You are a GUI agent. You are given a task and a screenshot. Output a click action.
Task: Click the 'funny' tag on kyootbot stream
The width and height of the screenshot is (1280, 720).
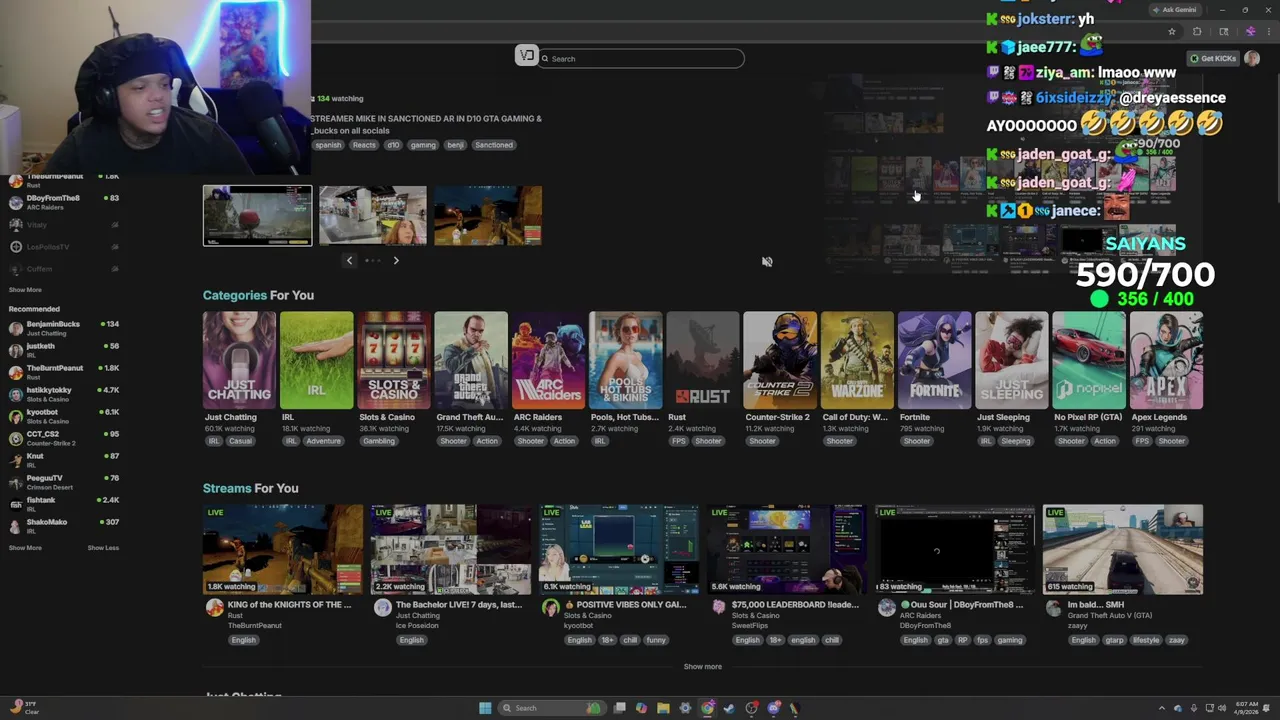[x=656, y=640]
